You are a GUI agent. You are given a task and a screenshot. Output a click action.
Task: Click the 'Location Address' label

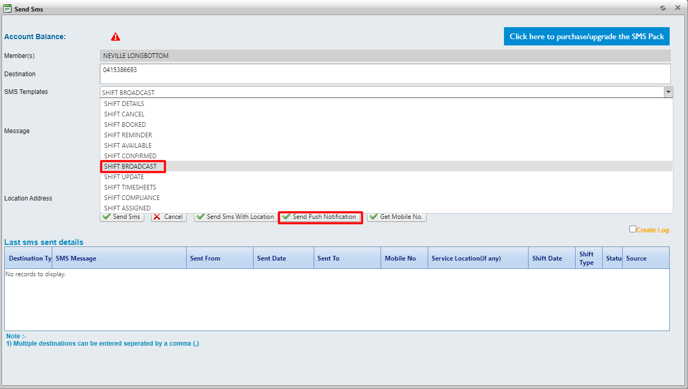tap(28, 198)
